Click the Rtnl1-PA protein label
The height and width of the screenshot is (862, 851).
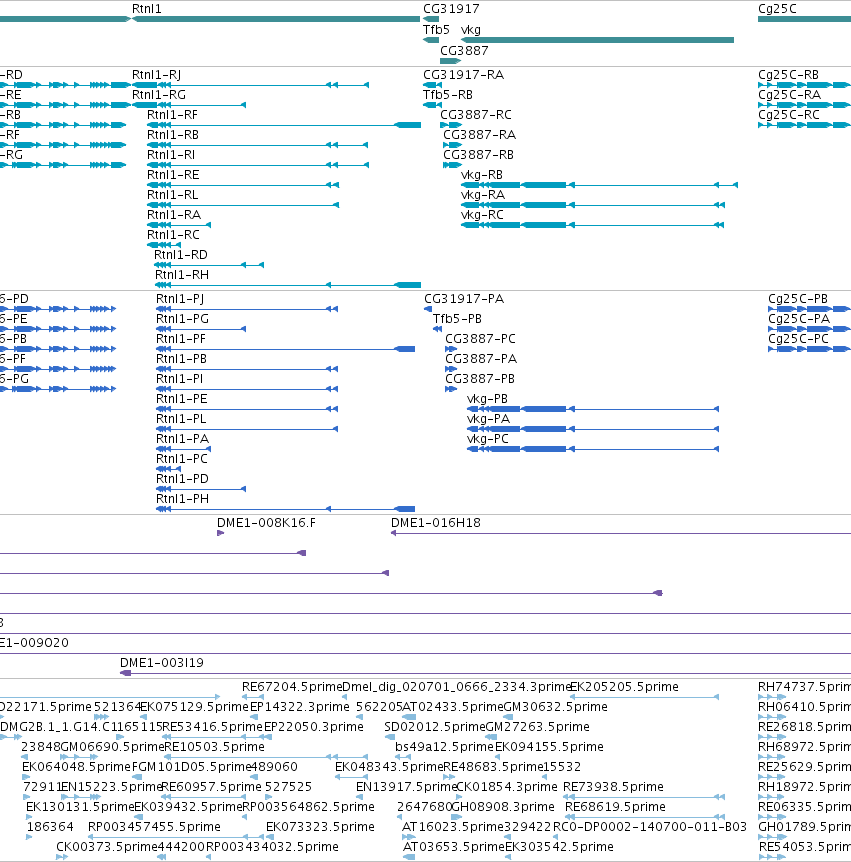point(183,439)
